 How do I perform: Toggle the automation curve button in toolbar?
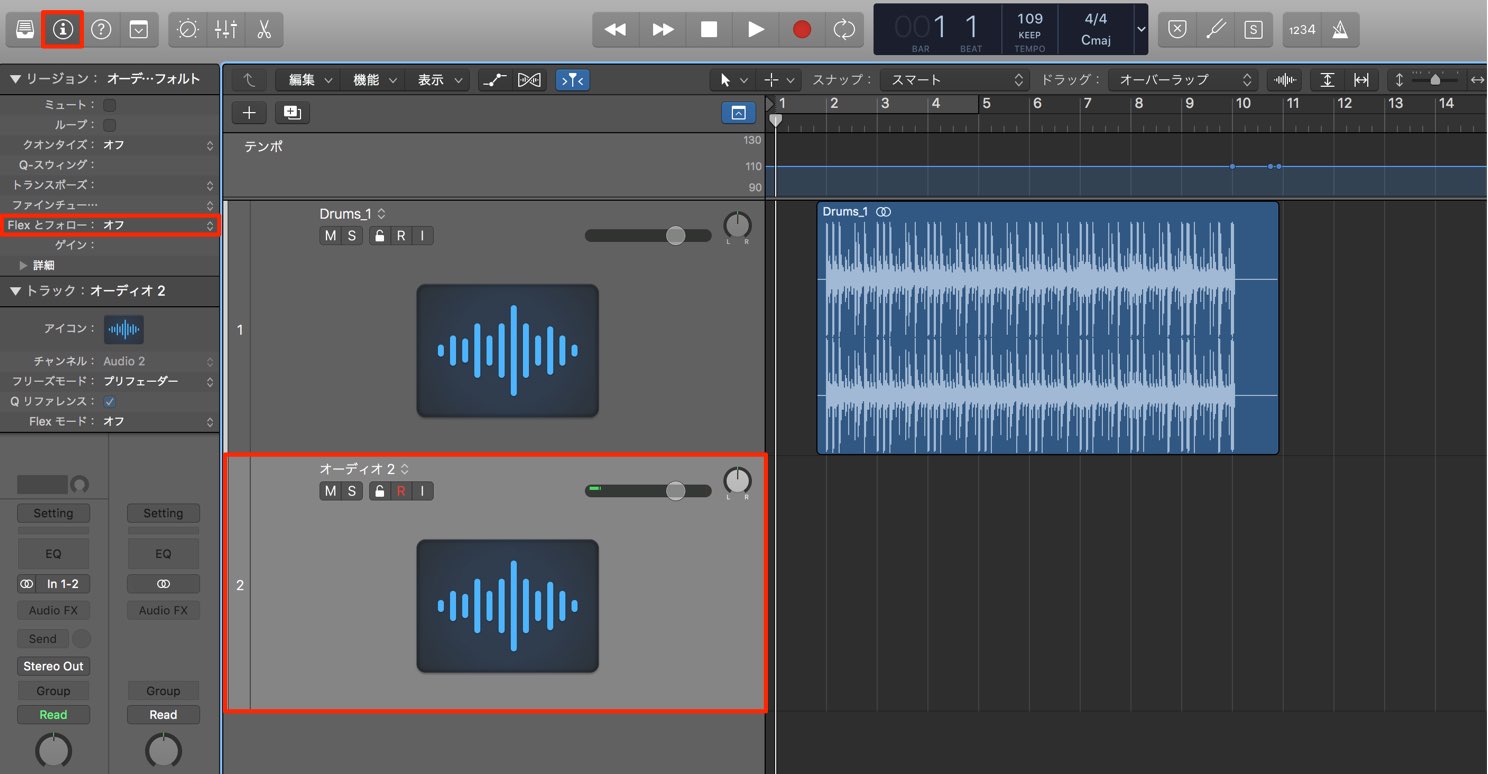tap(494, 80)
